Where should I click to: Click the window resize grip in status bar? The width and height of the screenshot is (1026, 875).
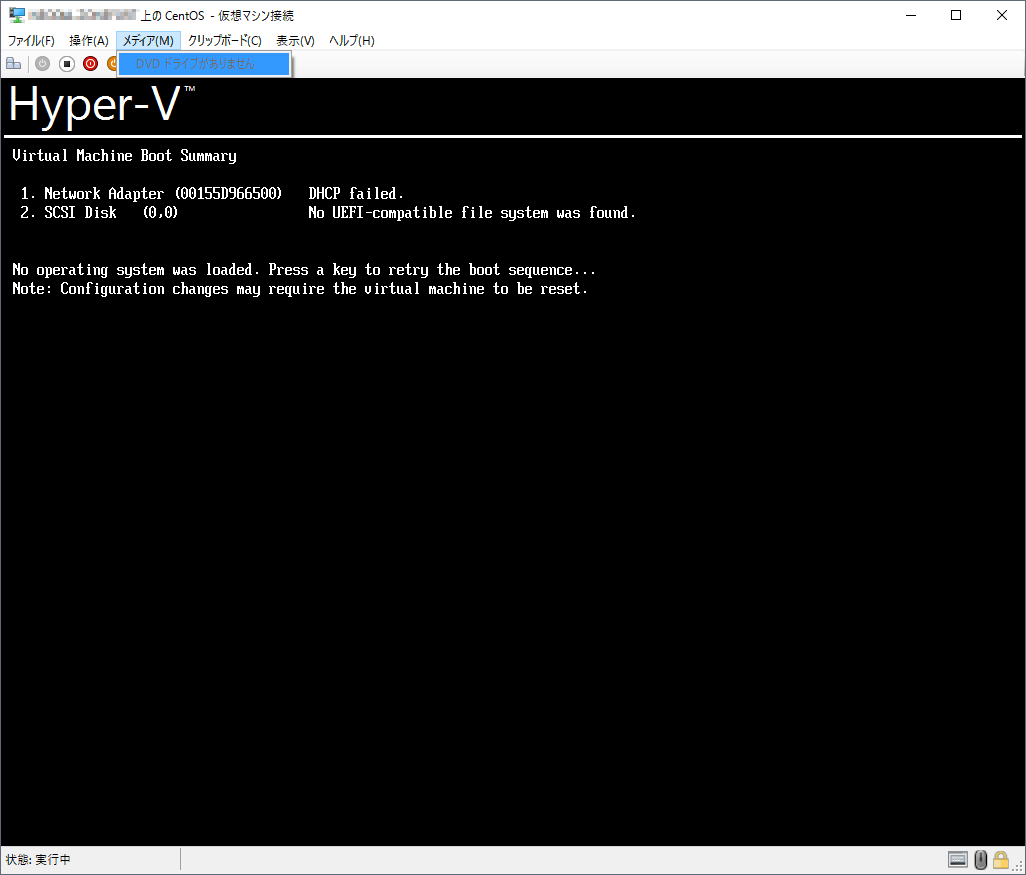1017,866
